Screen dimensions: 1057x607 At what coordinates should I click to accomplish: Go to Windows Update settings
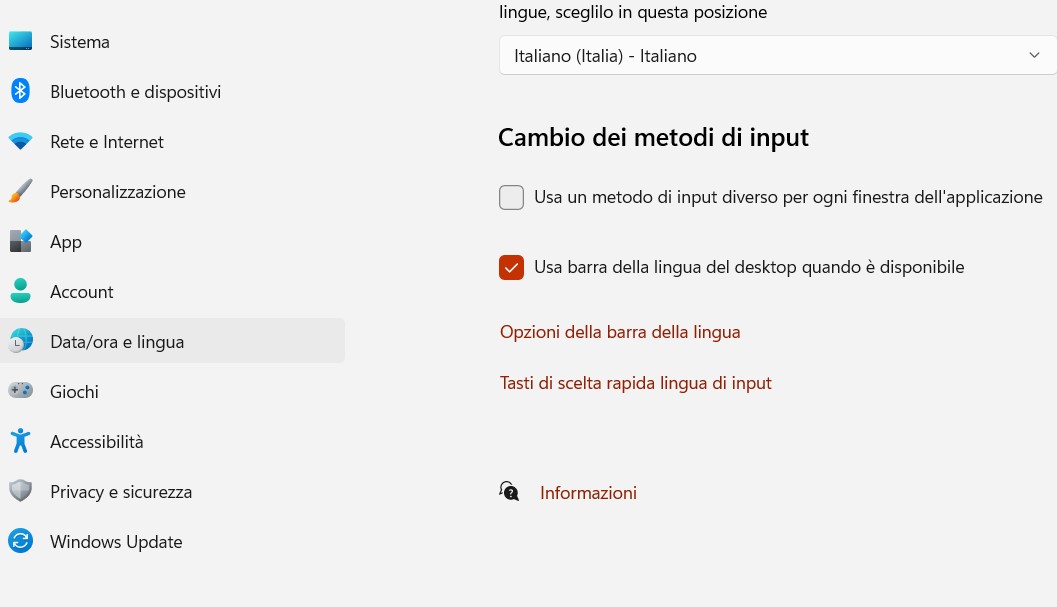tap(116, 542)
